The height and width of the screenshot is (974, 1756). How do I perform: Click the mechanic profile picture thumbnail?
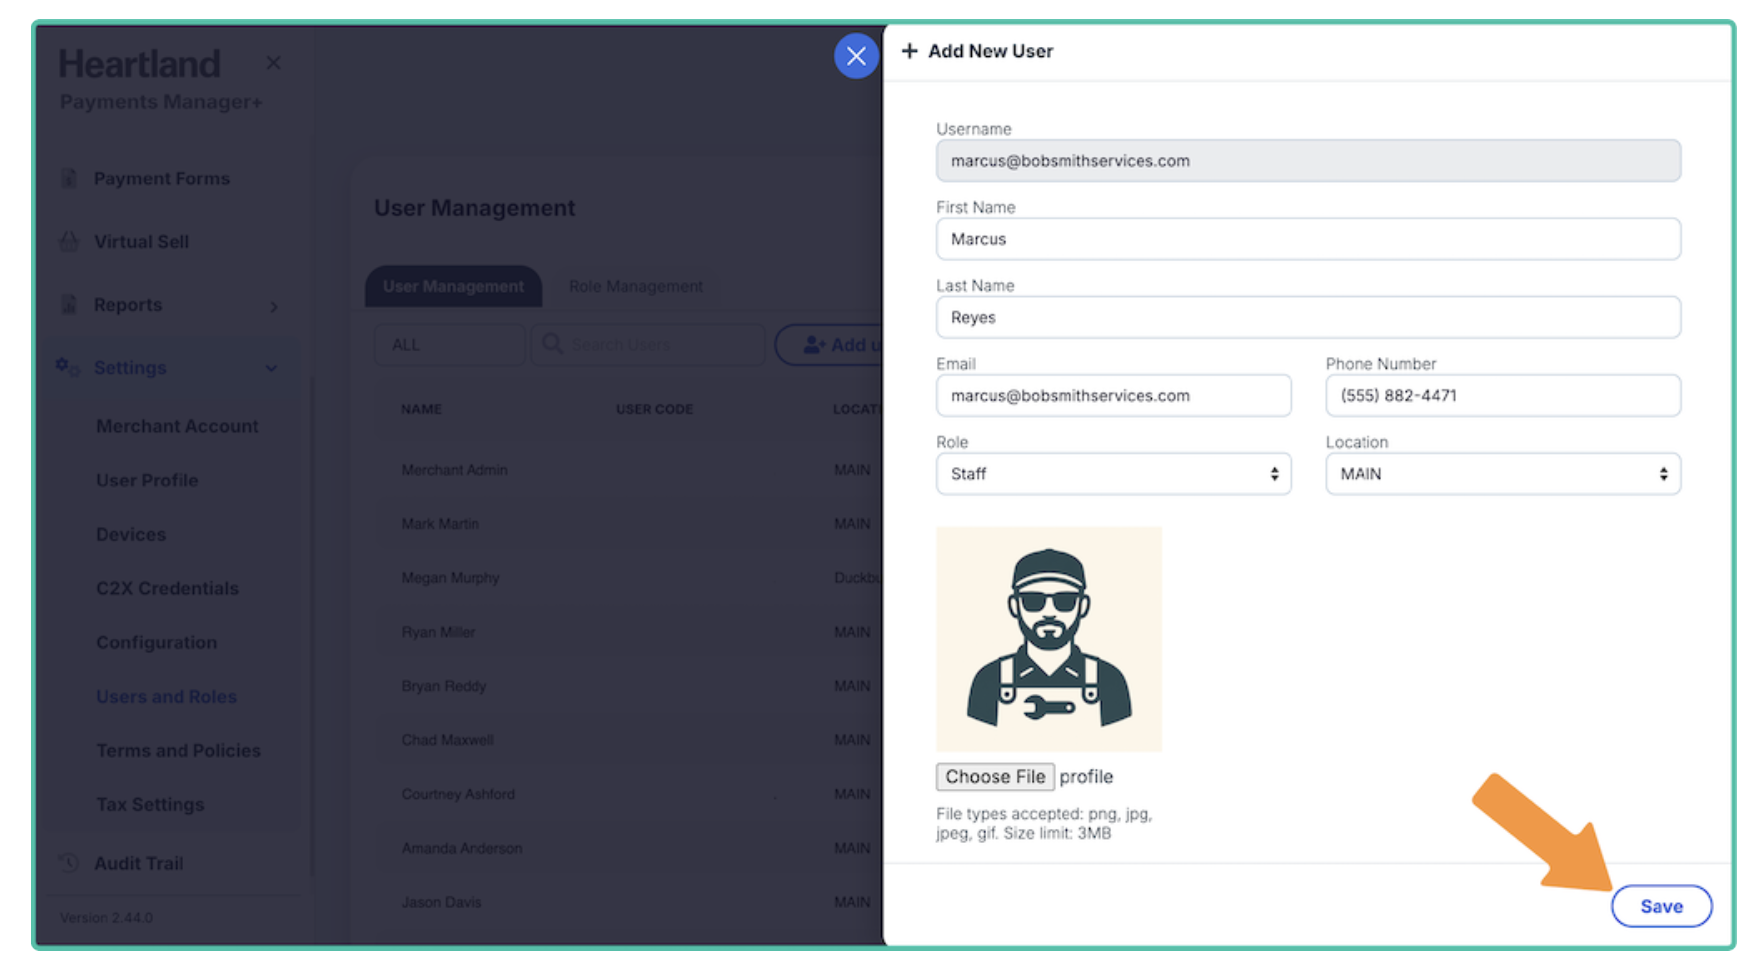[1048, 639]
